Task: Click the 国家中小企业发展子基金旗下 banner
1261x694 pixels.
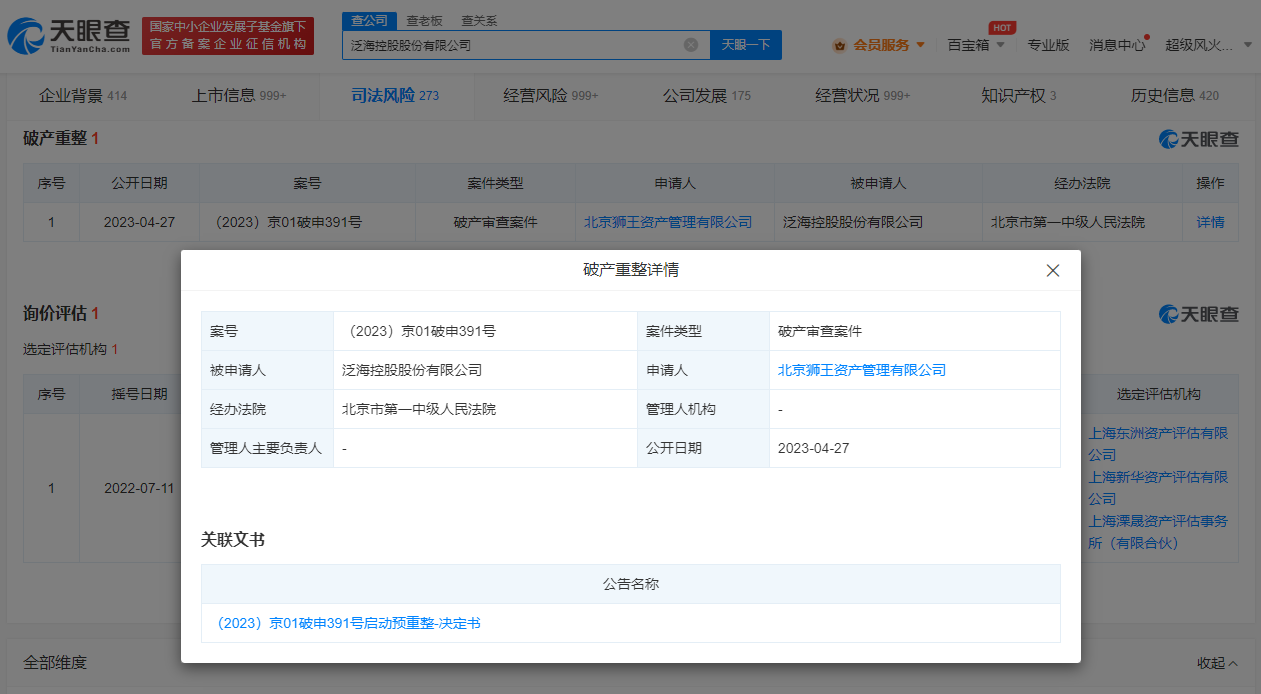Action: point(228,36)
